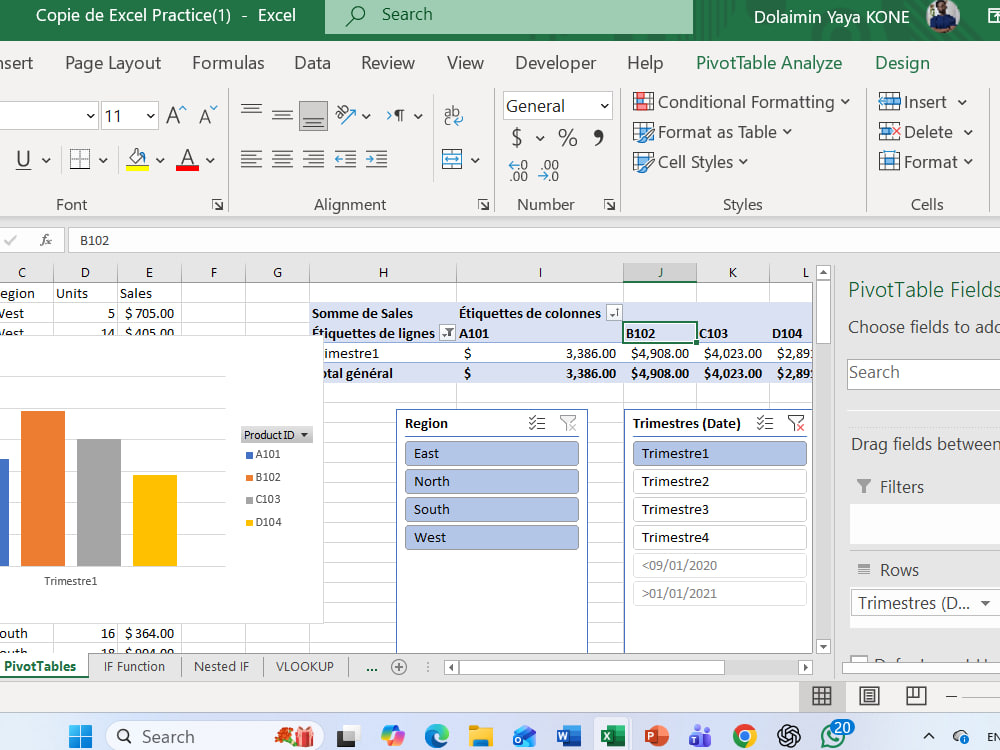Apply percent style
This screenshot has width=1000, height=750.
coord(567,138)
